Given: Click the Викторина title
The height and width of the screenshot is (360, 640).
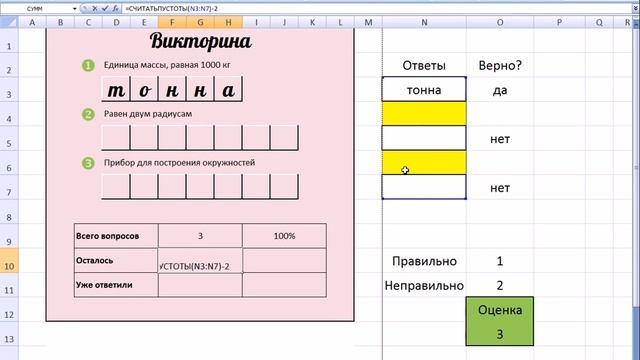Looking at the screenshot, I should pos(200,41).
